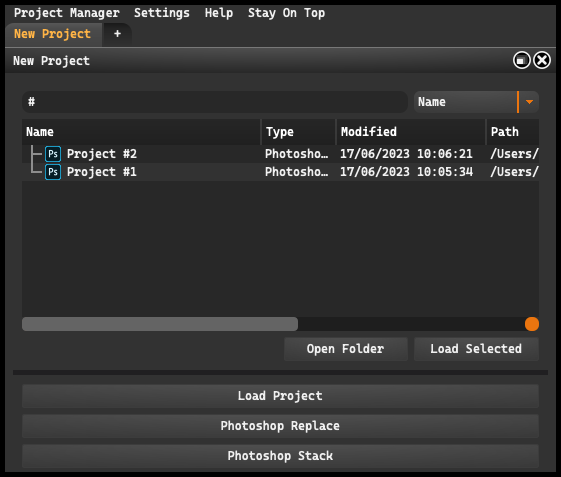The image size is (561, 477).
Task: Open the Project Manager menu
Action: pyautogui.click(x=67, y=13)
